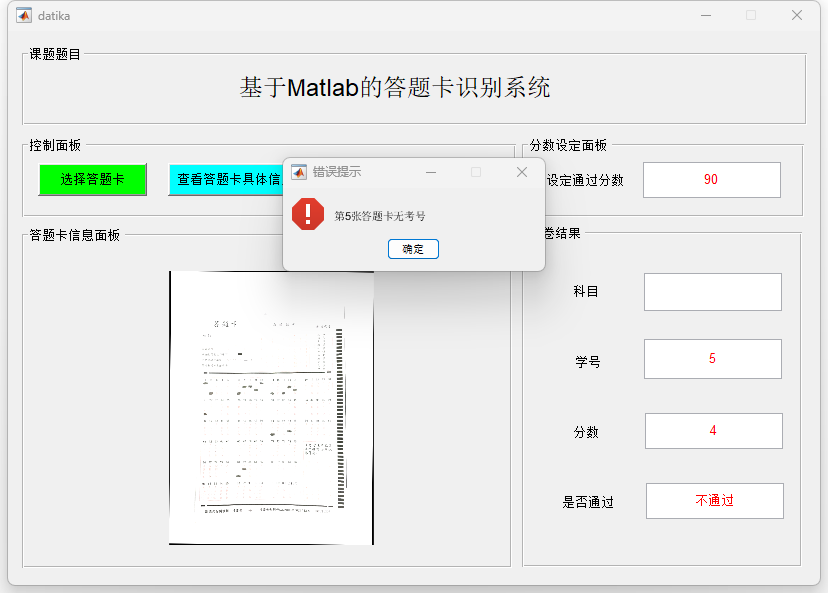
Task: Click the minimize button of the 错误提示 dialog
Action: tap(431, 172)
